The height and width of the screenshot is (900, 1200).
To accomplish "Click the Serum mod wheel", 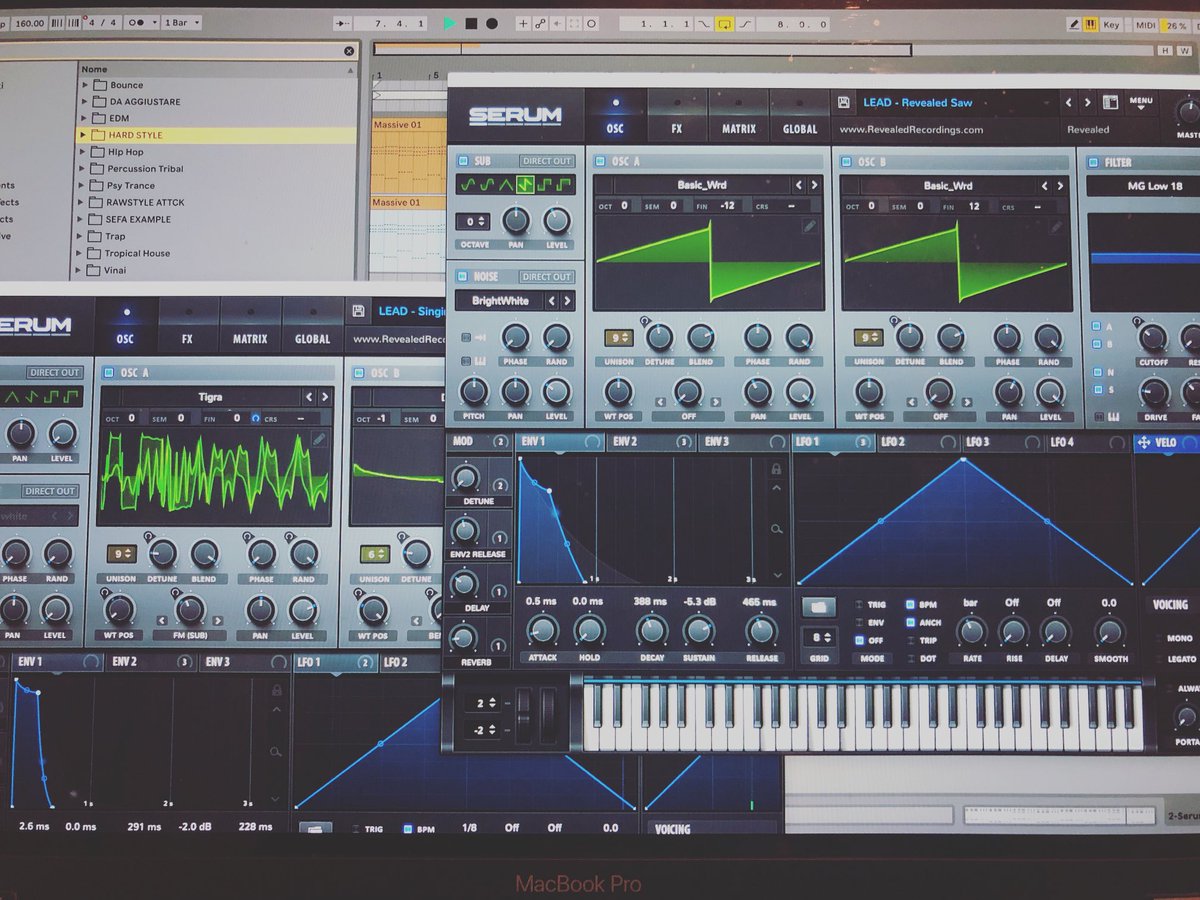I will pyautogui.click(x=547, y=715).
